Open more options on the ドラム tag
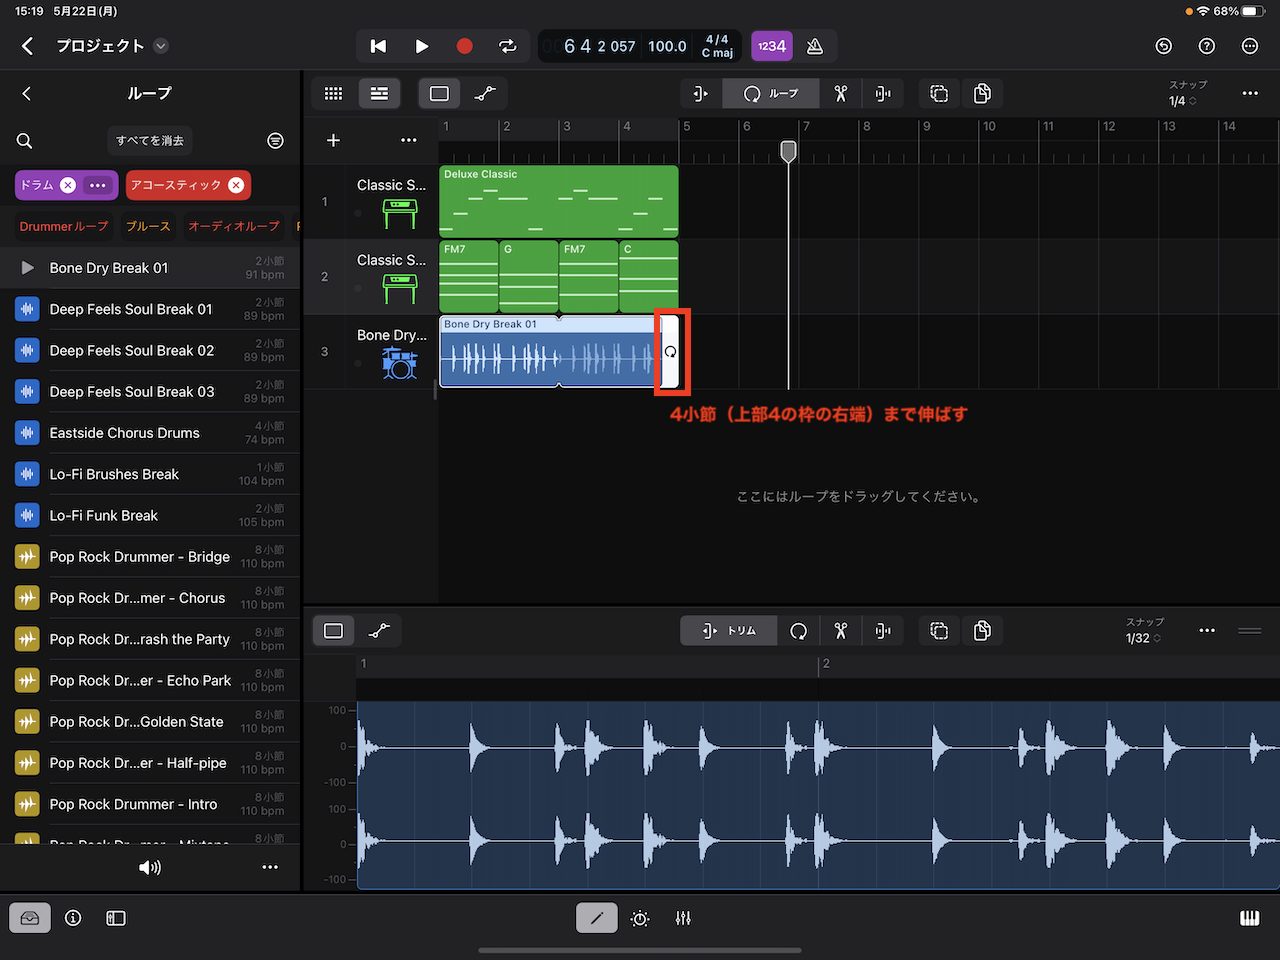This screenshot has width=1280, height=960. tap(97, 185)
